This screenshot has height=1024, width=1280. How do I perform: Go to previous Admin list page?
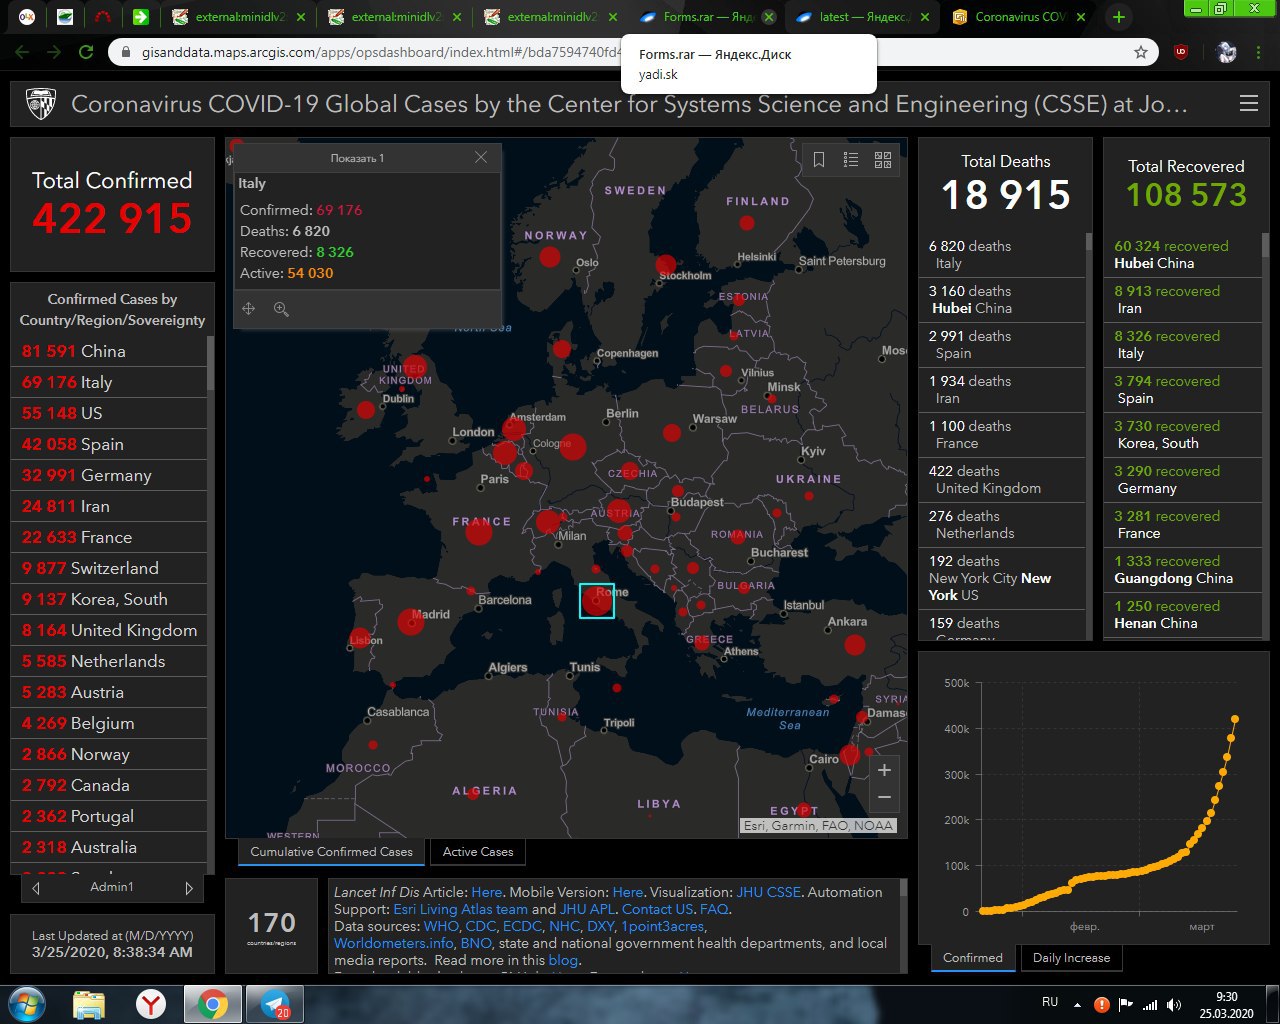(36, 887)
